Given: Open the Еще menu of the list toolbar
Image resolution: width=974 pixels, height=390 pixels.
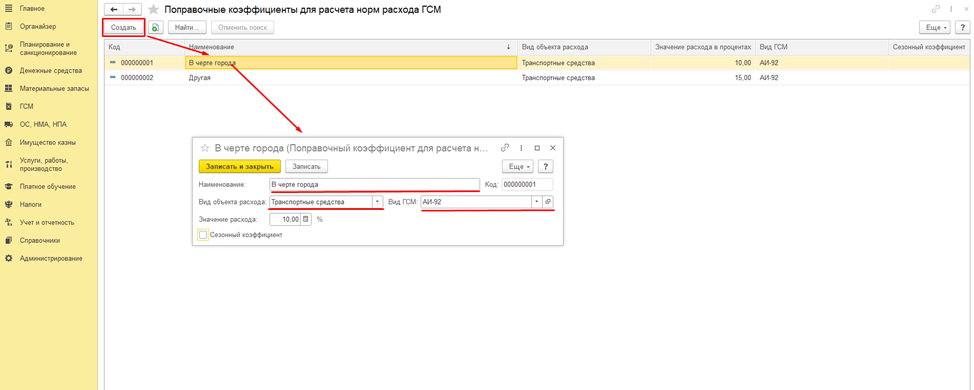Looking at the screenshot, I should click(x=935, y=27).
